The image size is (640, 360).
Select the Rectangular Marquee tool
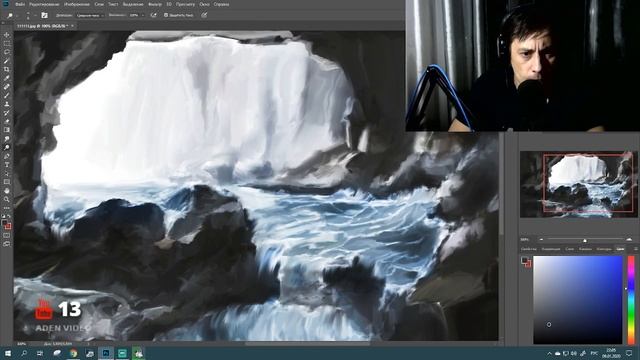coord(7,44)
